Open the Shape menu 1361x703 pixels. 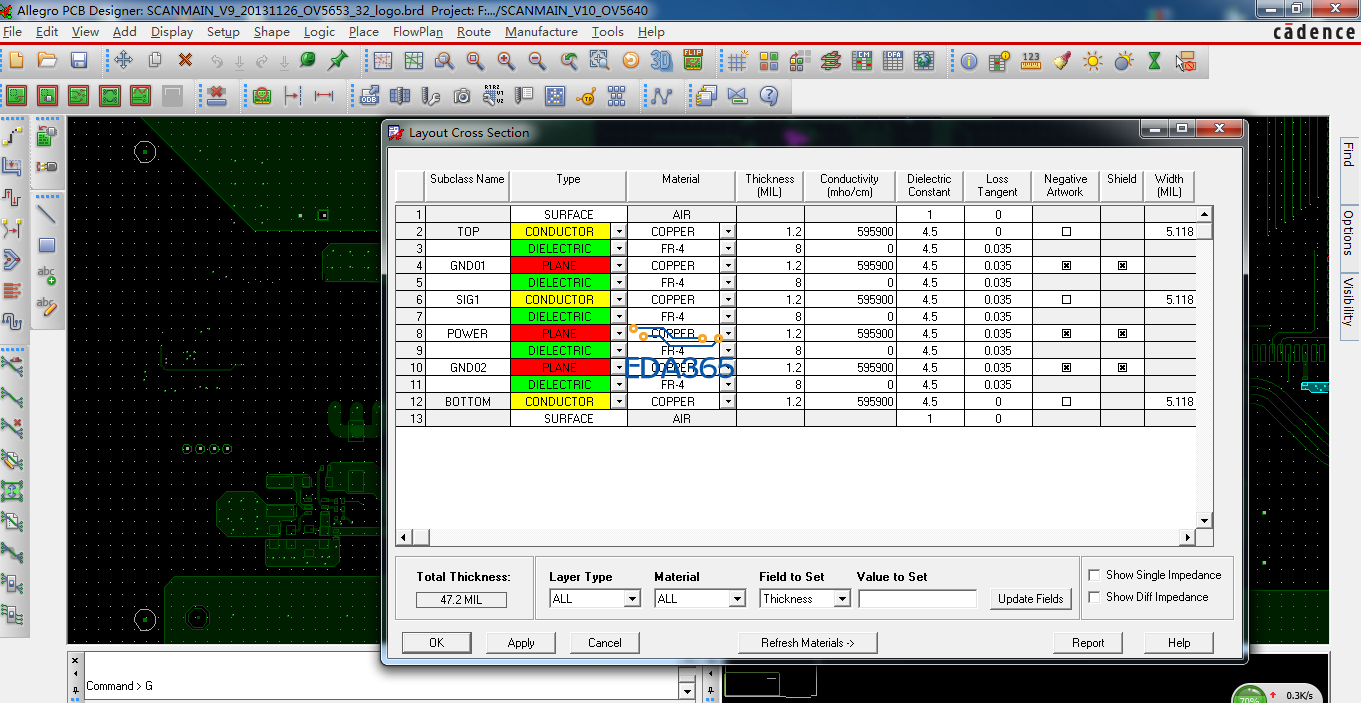(272, 32)
